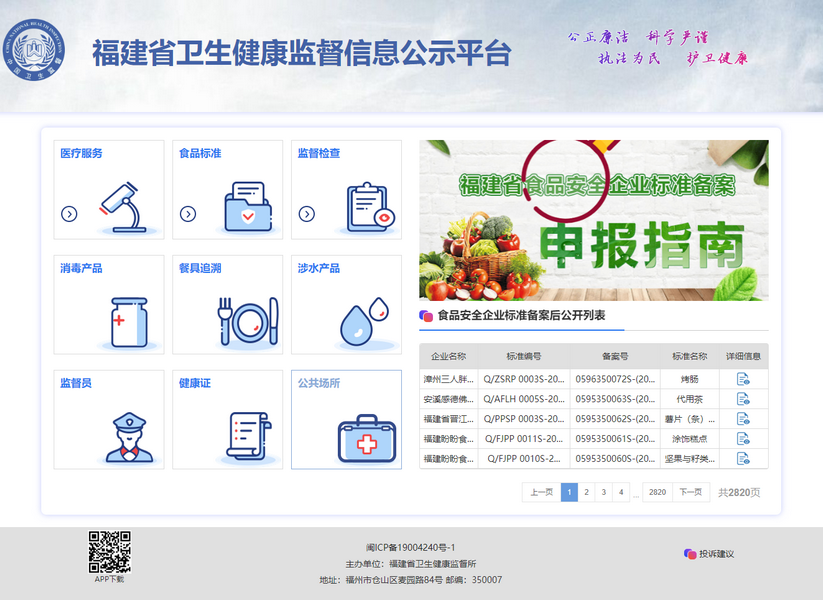Image resolution: width=823 pixels, height=600 pixels.
Task: Go to page 2 of list
Action: 586,492
